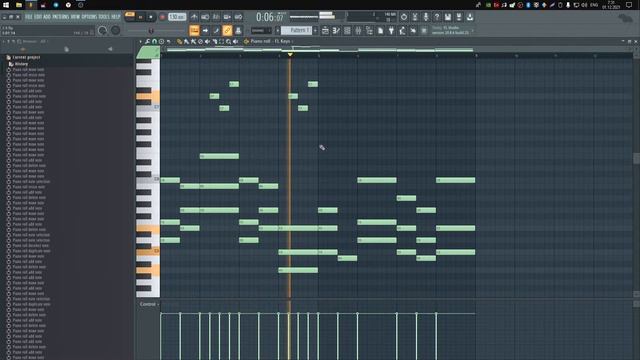Screen dimensions: 640x360
Task: Toggle piano roll magnet snap
Action: [x=154, y=42]
